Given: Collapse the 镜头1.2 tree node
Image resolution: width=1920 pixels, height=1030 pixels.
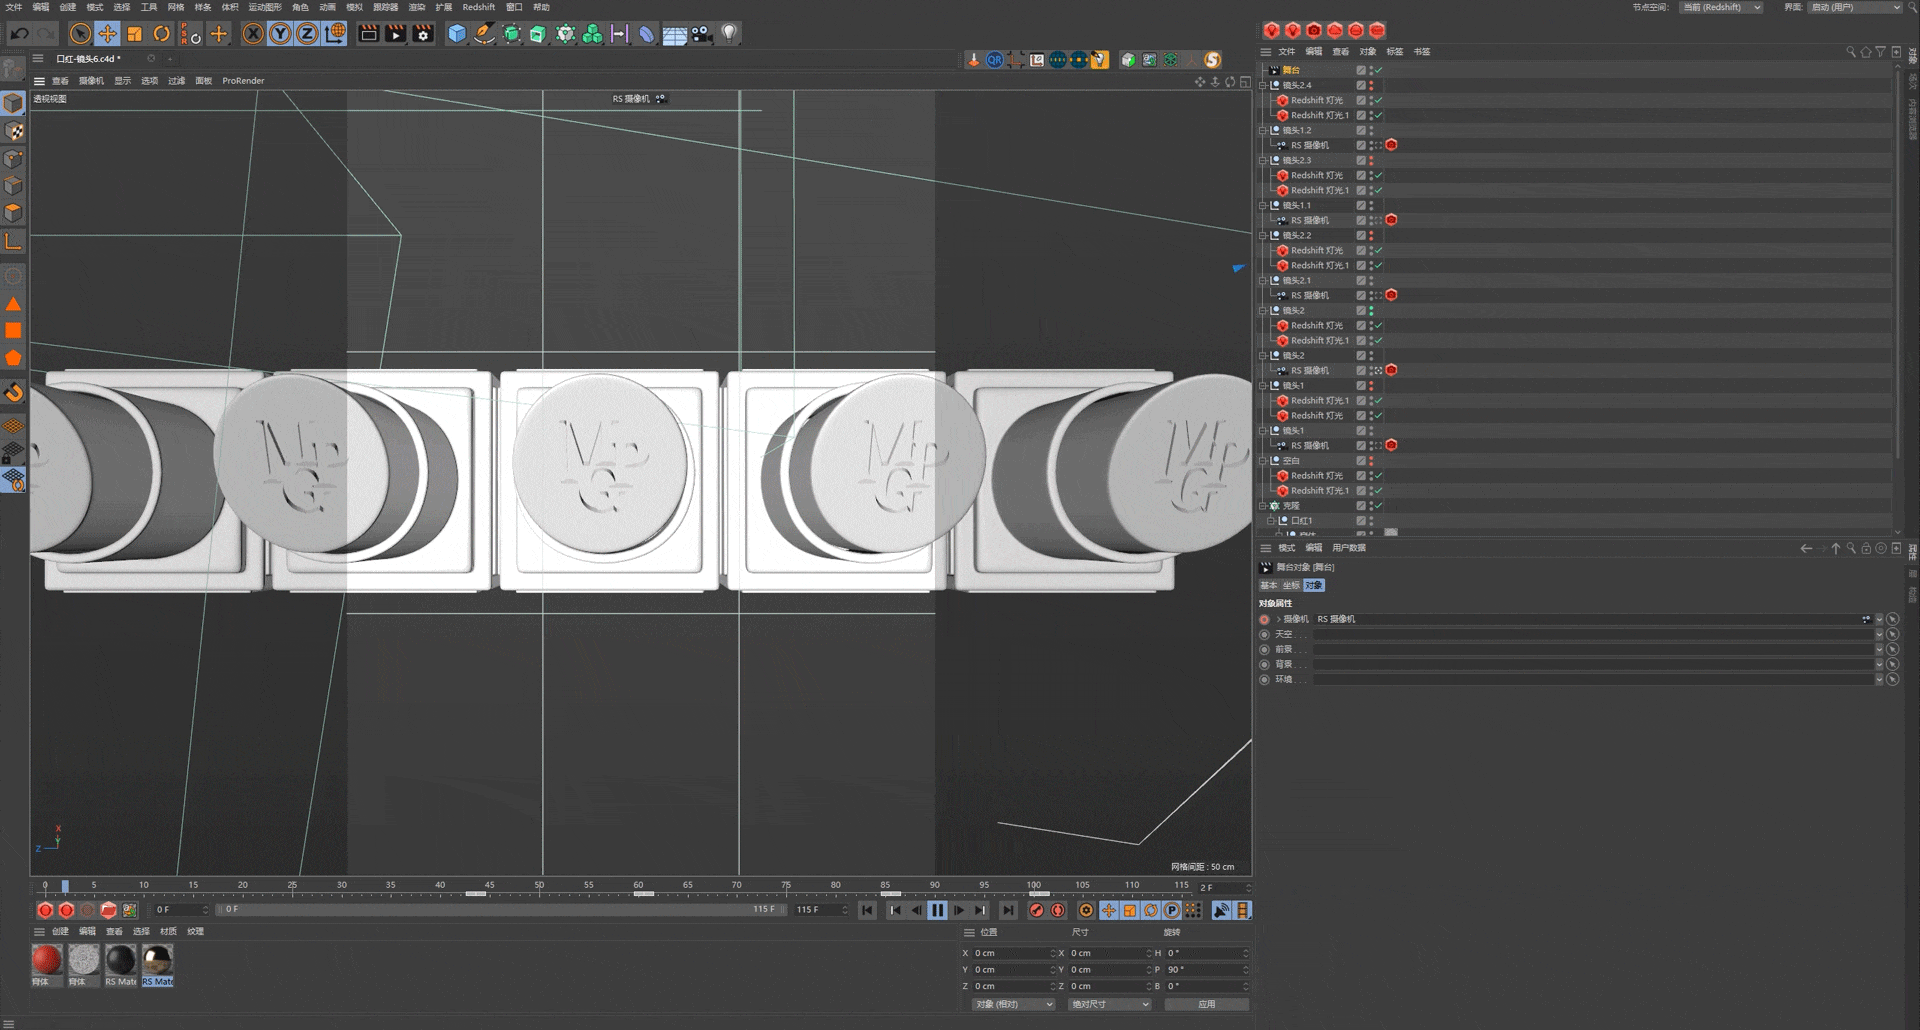Looking at the screenshot, I should pos(1263,130).
